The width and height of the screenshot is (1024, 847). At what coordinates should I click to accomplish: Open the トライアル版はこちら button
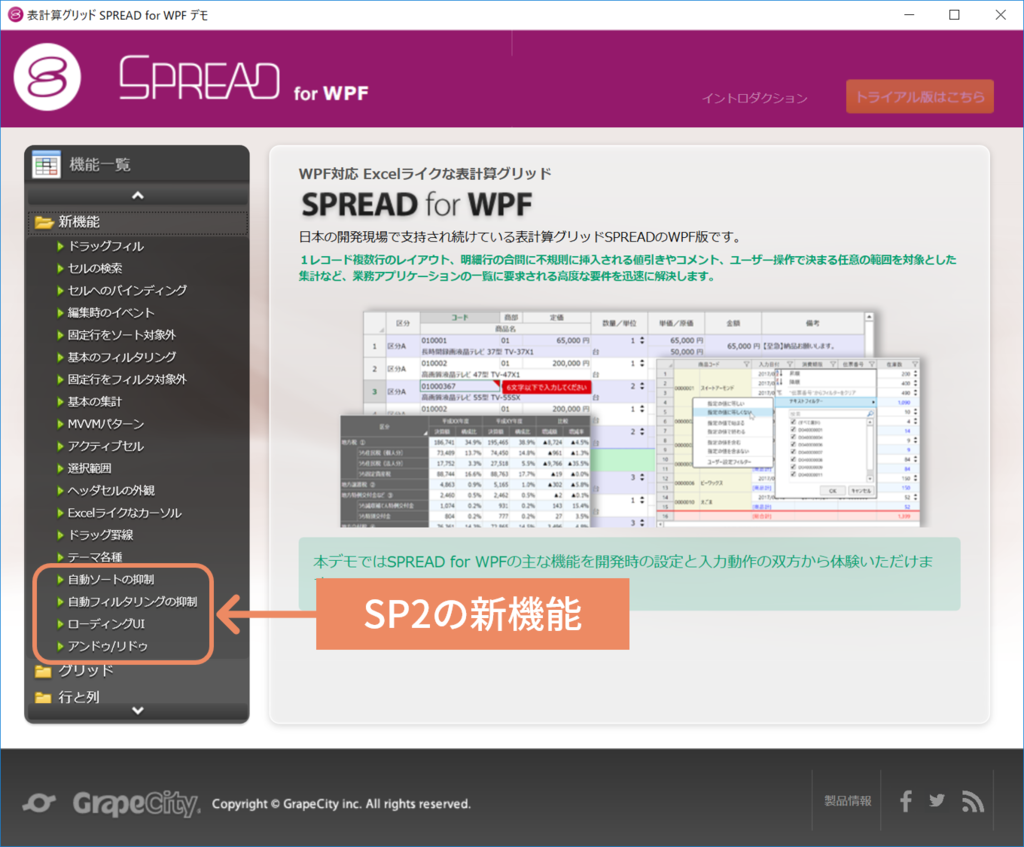pyautogui.click(x=920, y=97)
